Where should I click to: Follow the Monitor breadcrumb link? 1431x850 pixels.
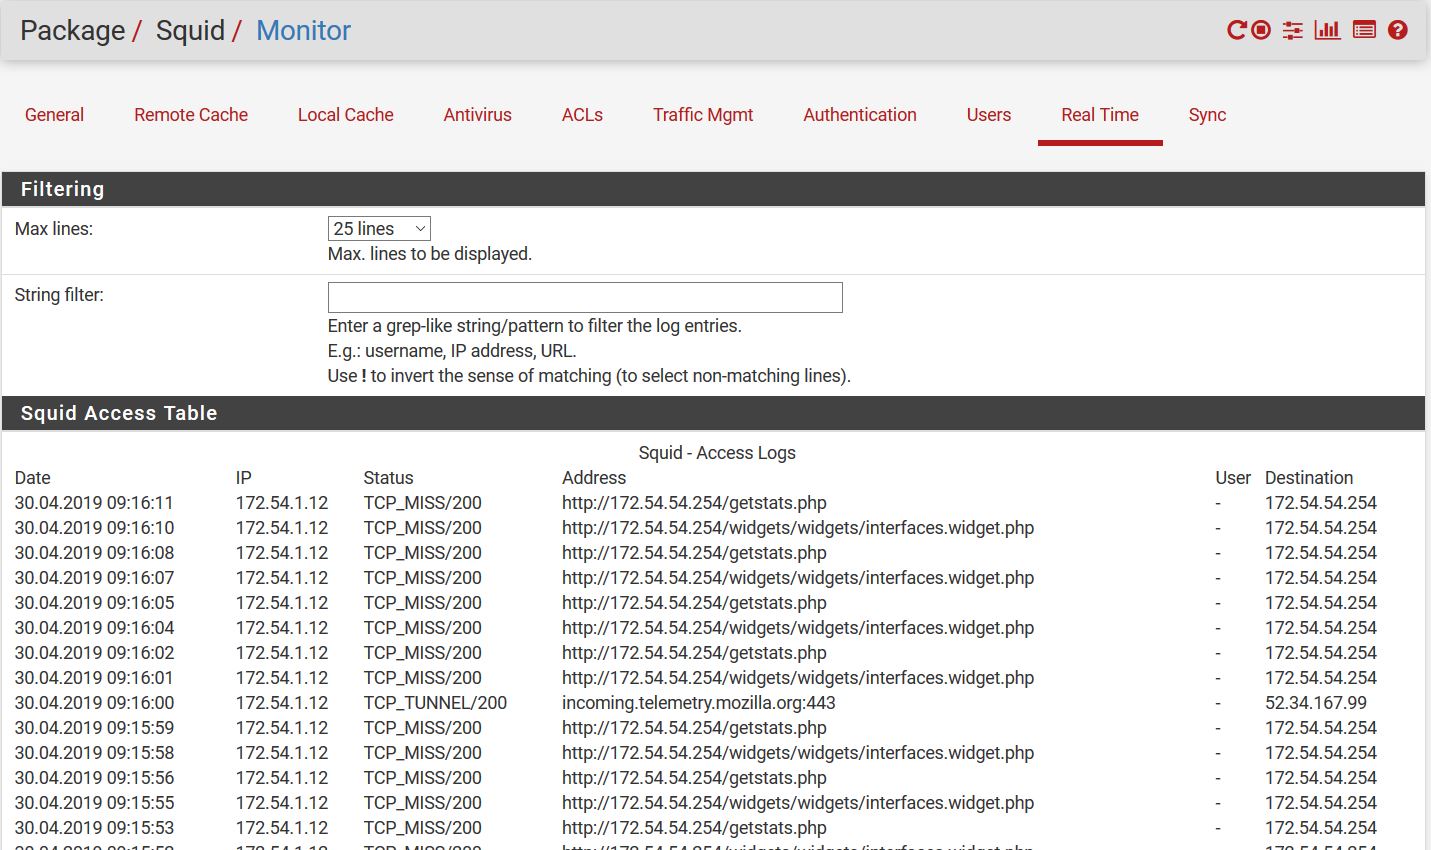click(303, 31)
